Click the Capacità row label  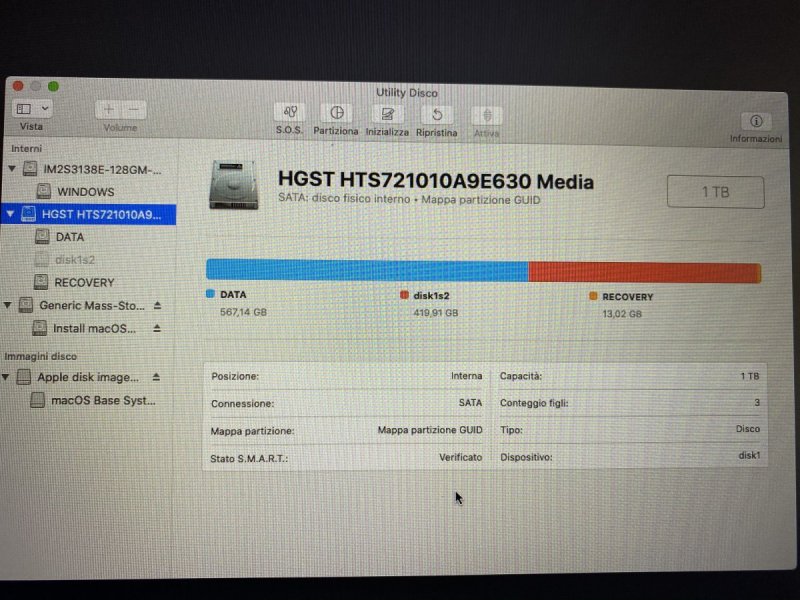[521, 376]
